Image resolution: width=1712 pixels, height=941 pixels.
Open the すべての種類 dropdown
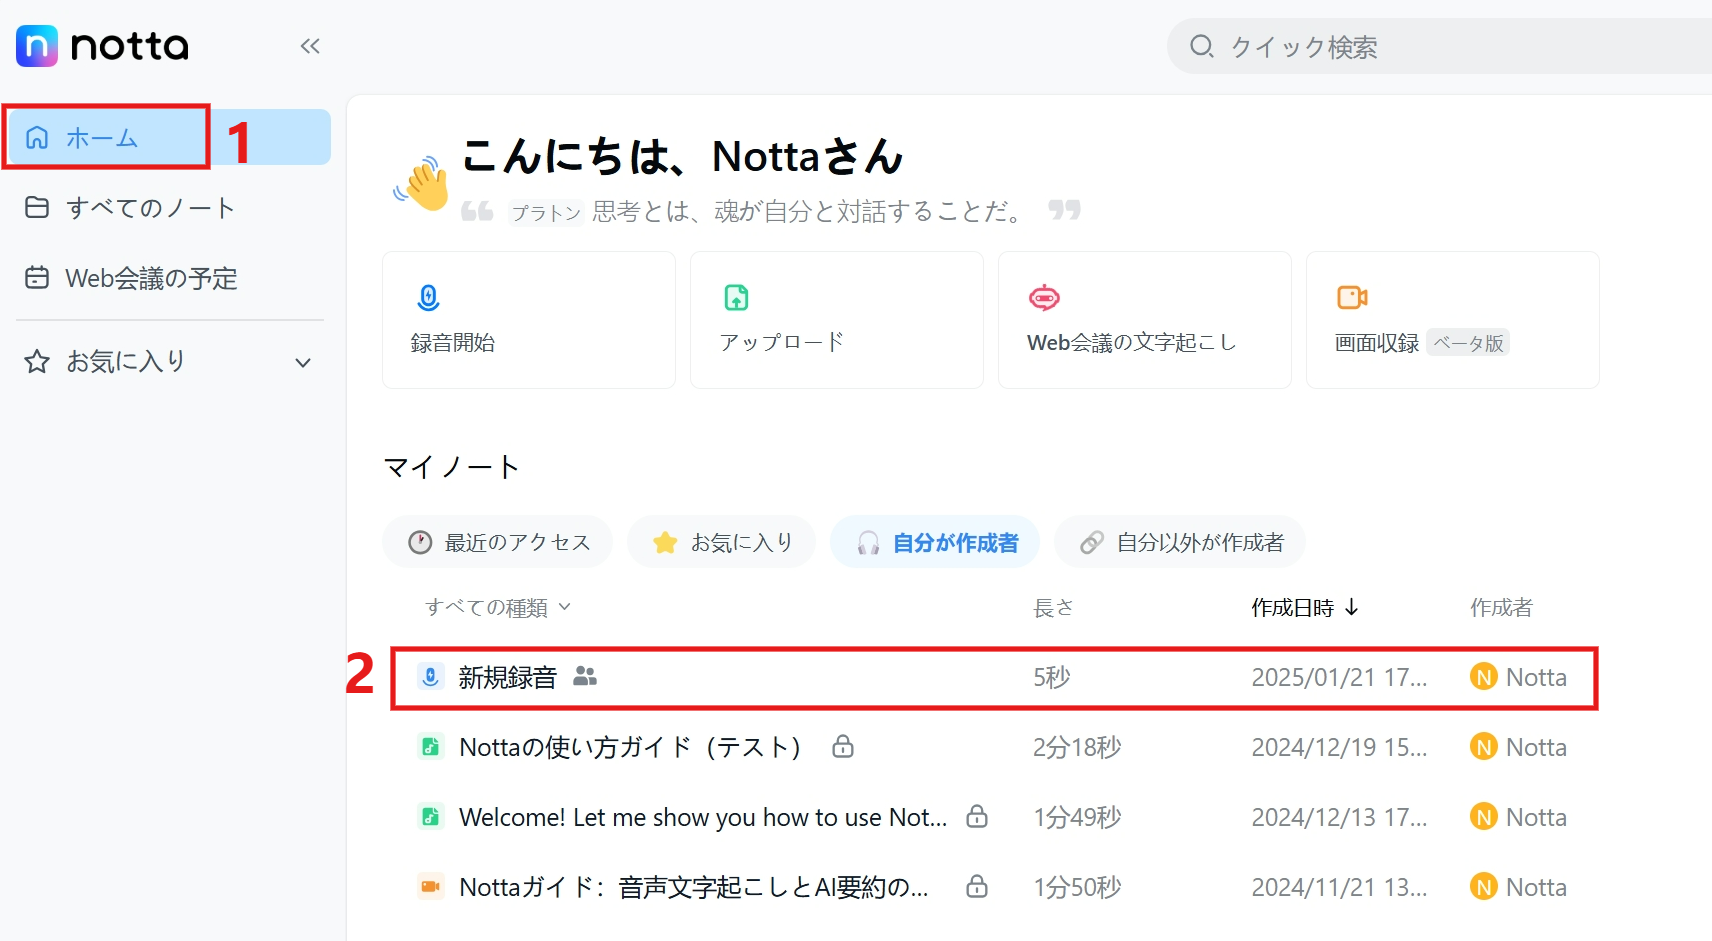pyautogui.click(x=498, y=607)
